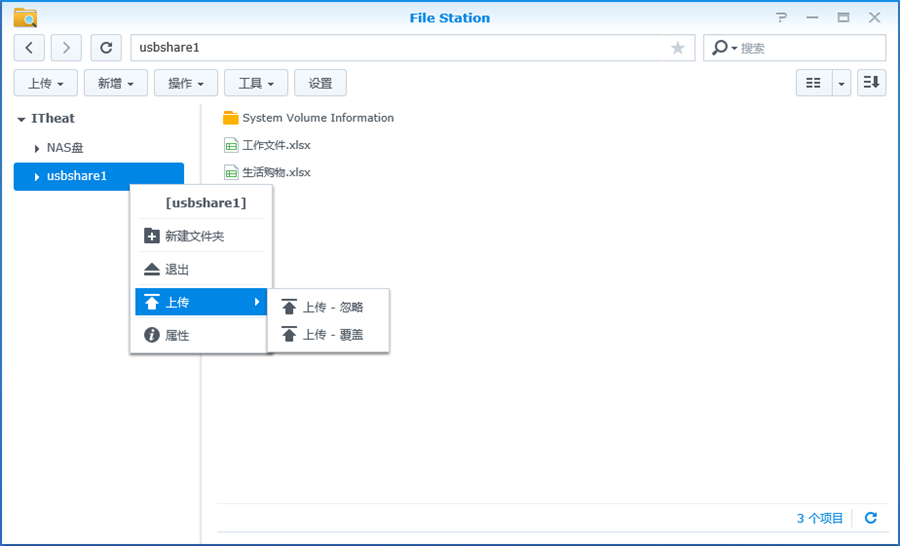Refresh the folder with the toolbar reload button
900x546 pixels.
[x=106, y=48]
